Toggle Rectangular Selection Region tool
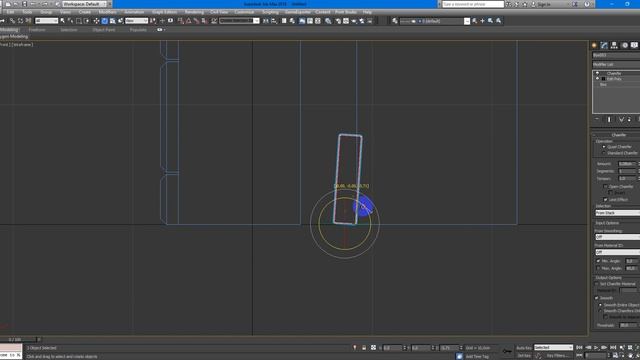This screenshot has height=360, width=640. [x=79, y=21]
